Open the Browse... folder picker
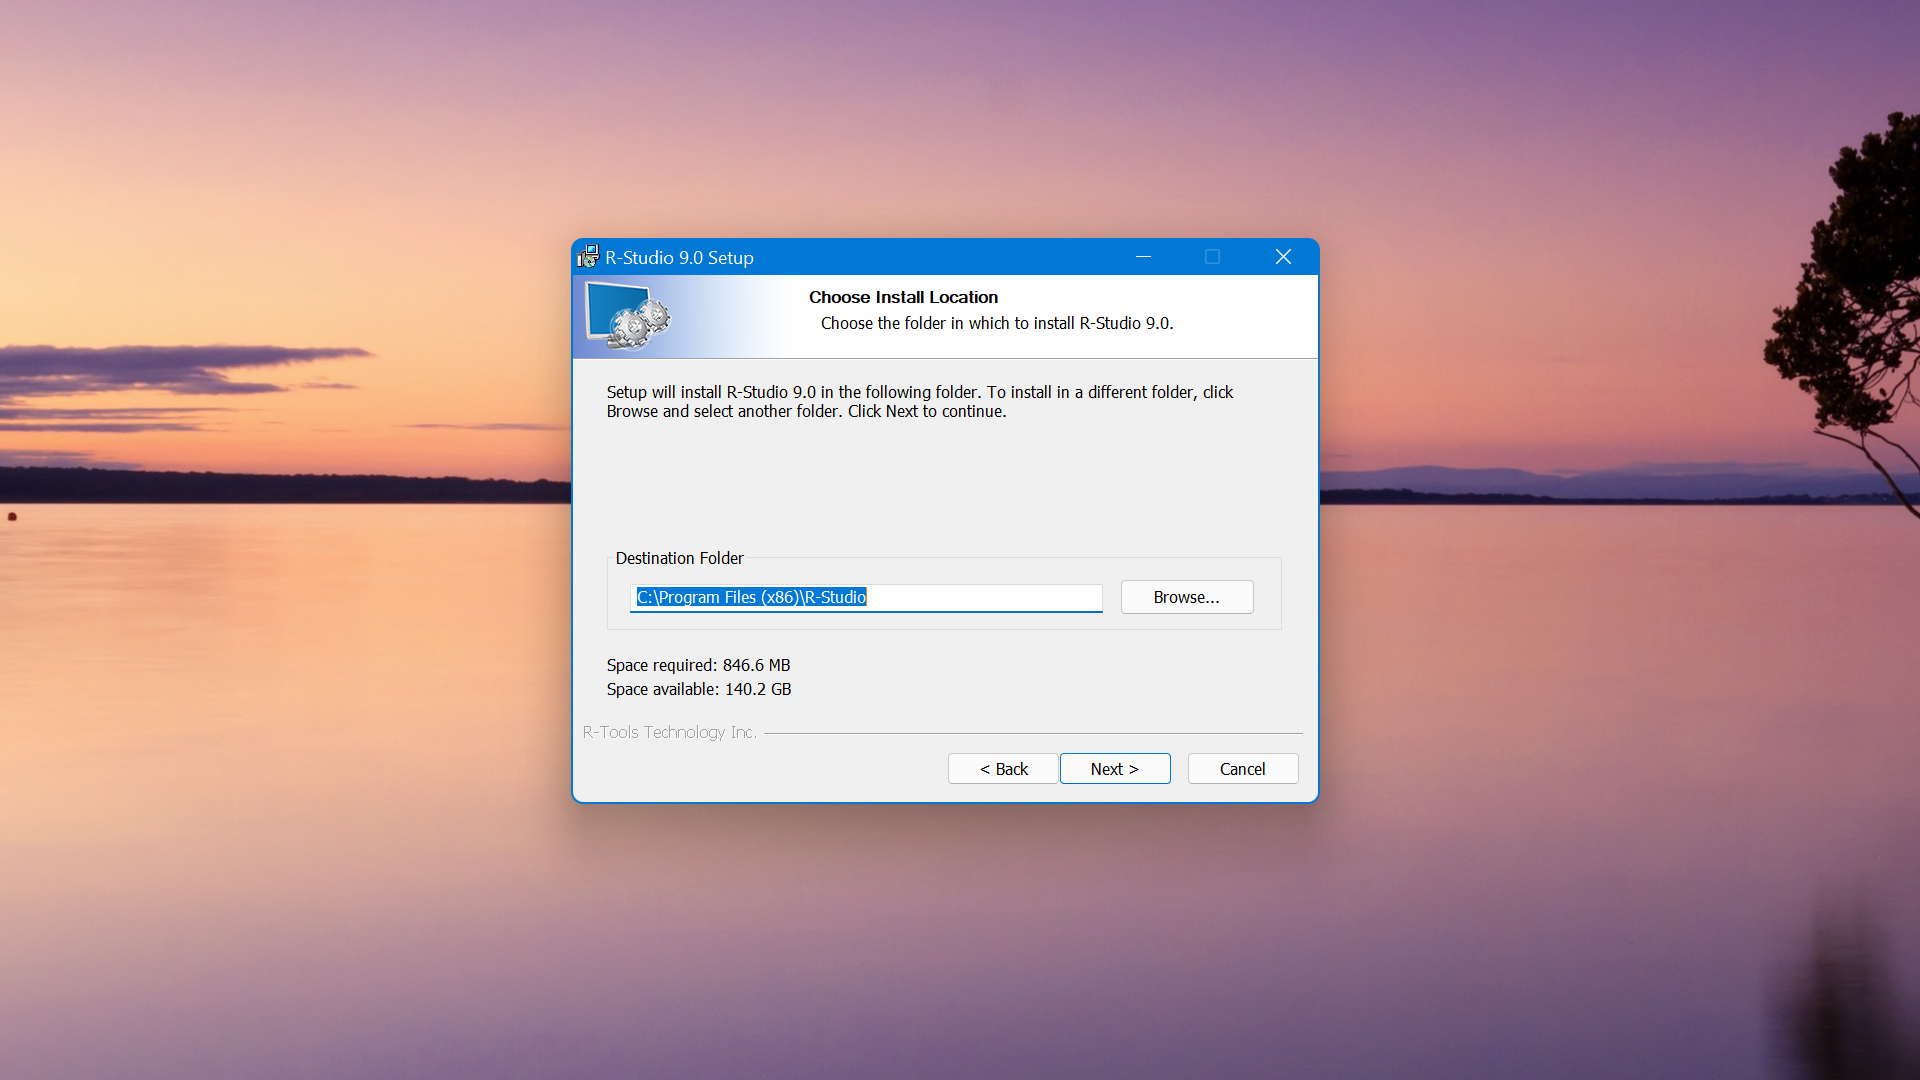Viewport: 1920px width, 1080px height. [x=1186, y=597]
